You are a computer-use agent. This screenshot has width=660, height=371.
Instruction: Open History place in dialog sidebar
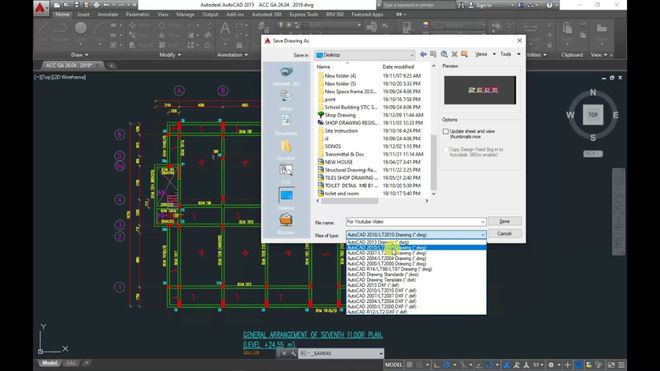[x=286, y=100]
